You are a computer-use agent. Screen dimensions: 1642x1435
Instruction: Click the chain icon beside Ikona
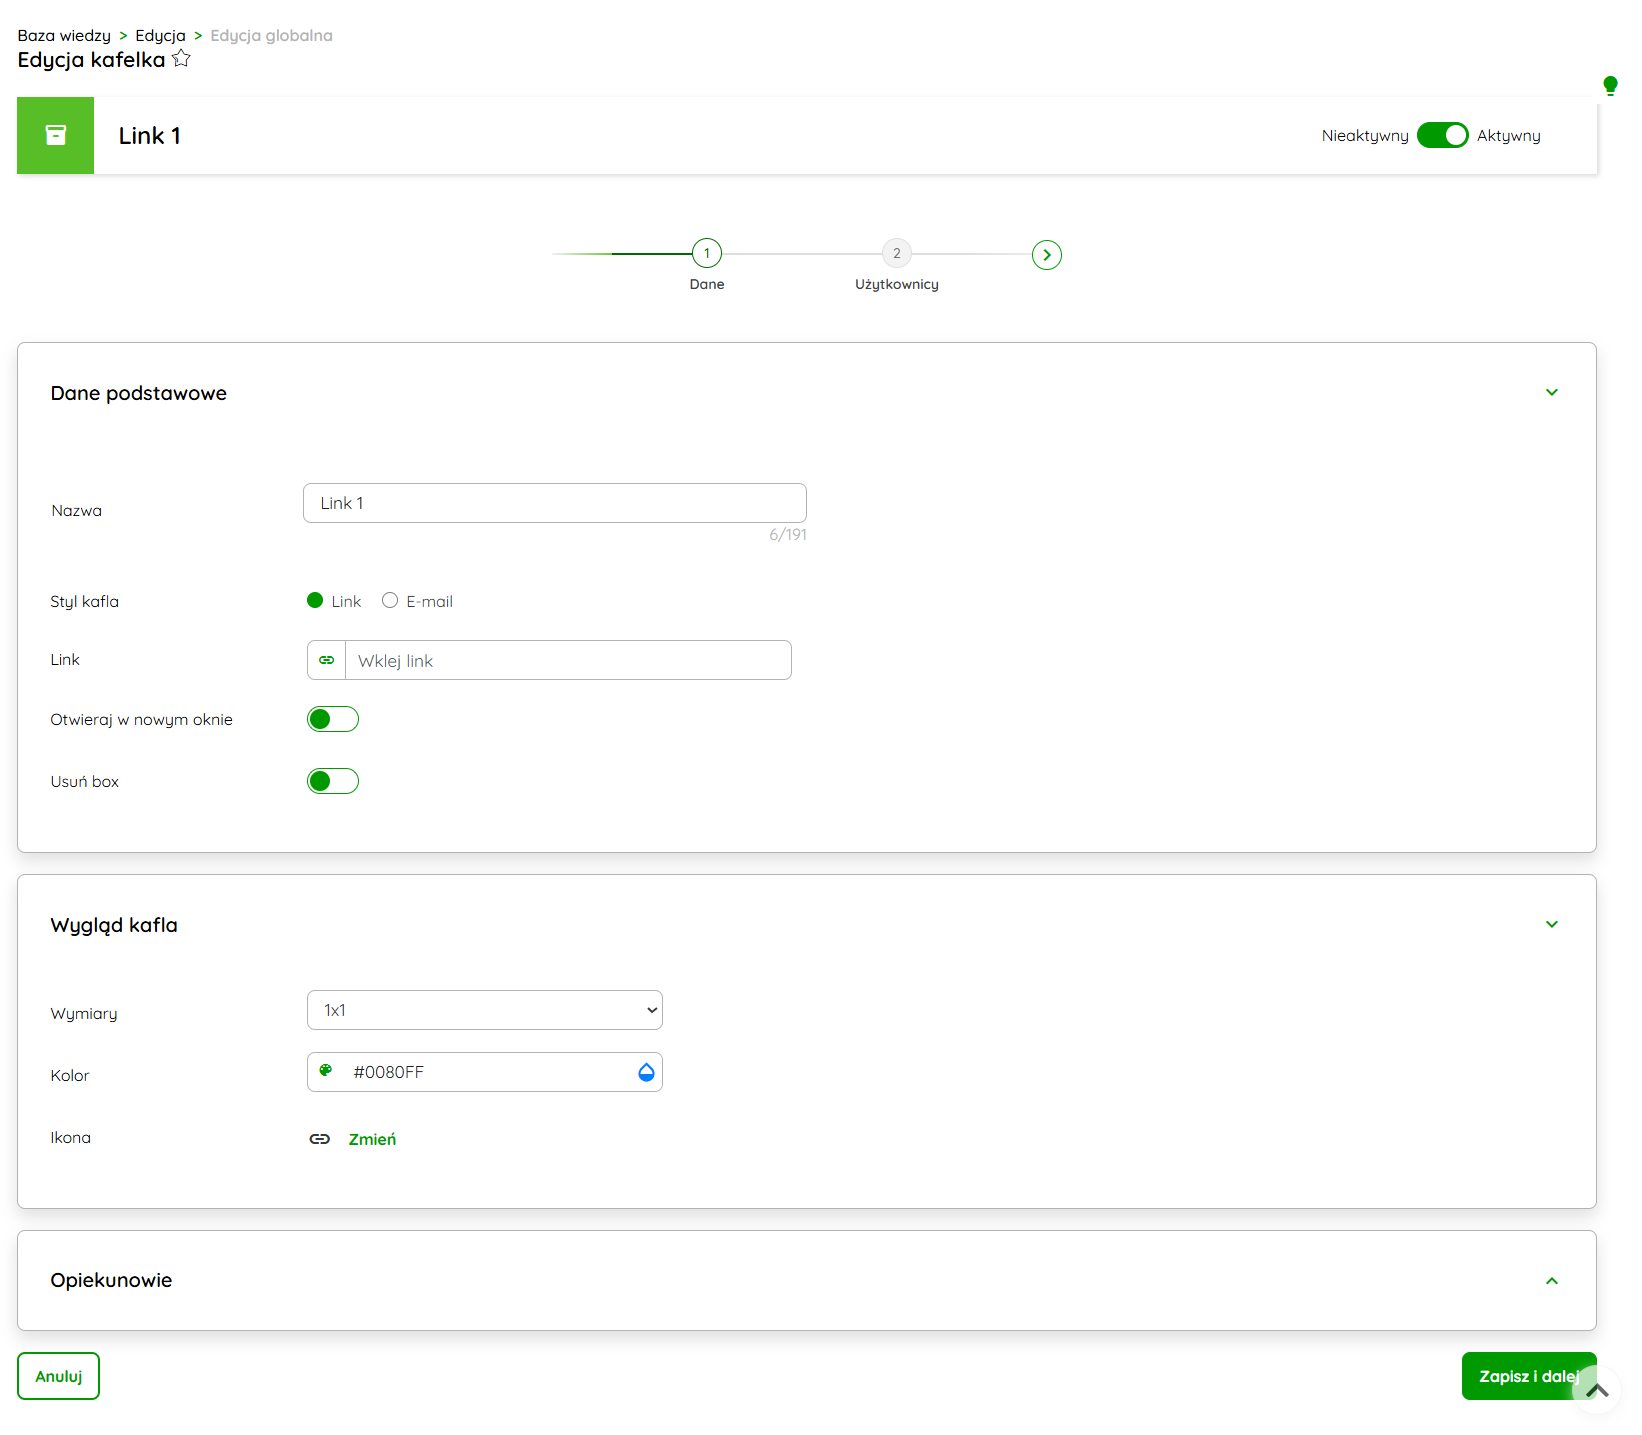(x=320, y=1139)
